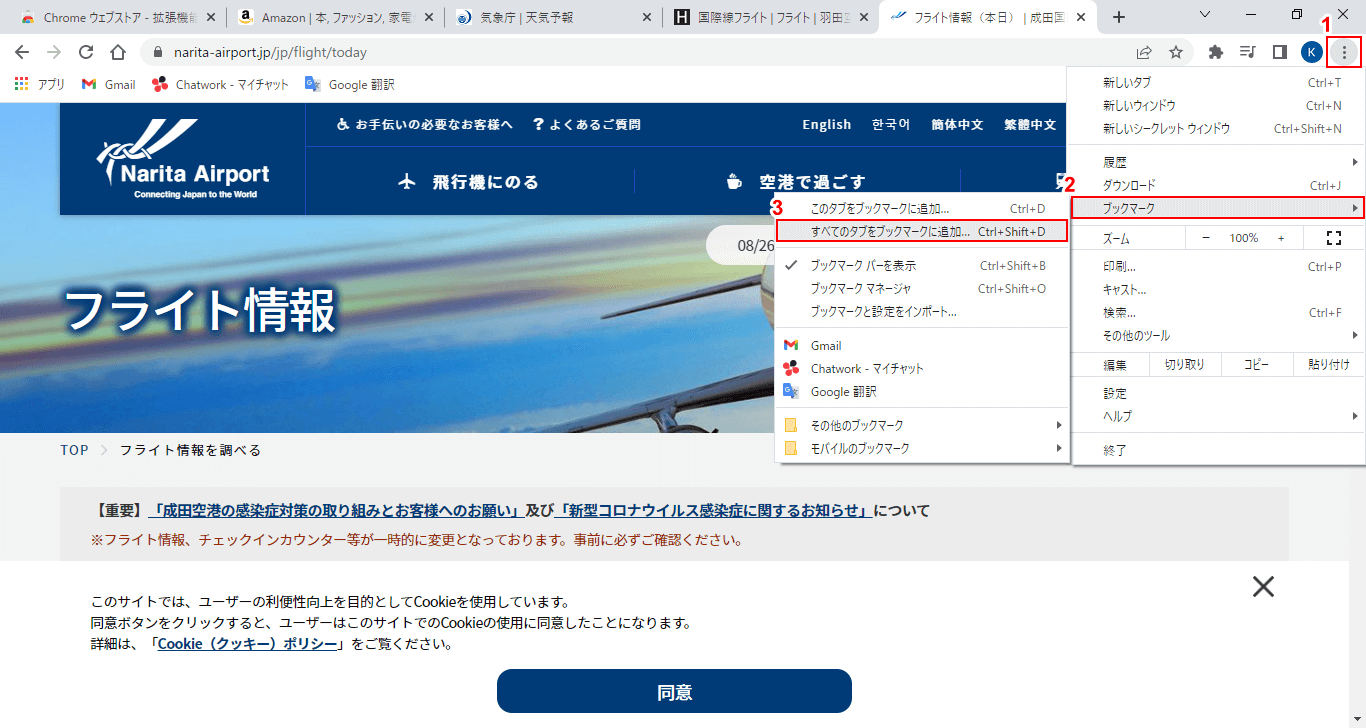The width and height of the screenshot is (1366, 728).
Task: Open a new tab with plus button
Action: click(x=1119, y=17)
